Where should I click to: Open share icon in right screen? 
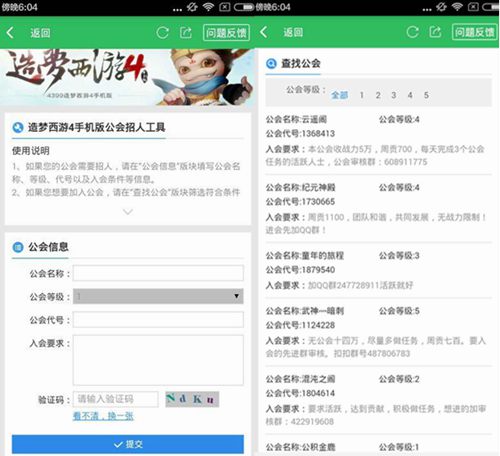(x=435, y=32)
